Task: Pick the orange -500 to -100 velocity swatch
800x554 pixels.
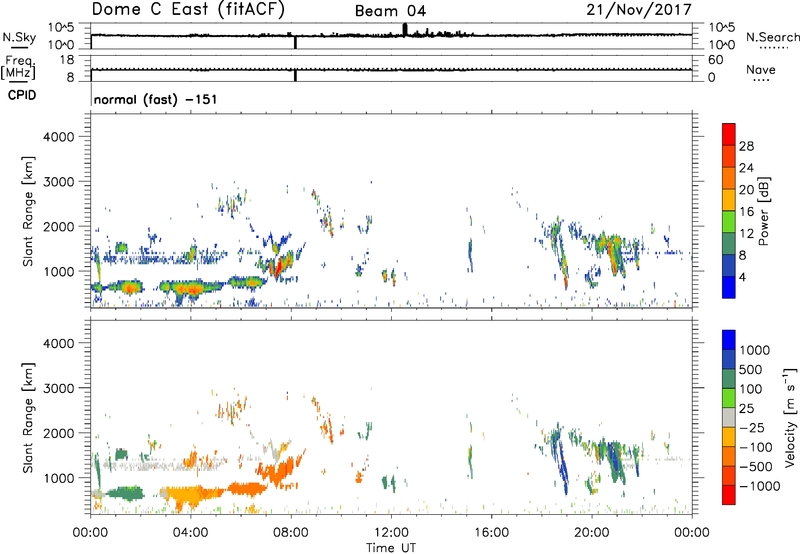Action: [x=729, y=456]
